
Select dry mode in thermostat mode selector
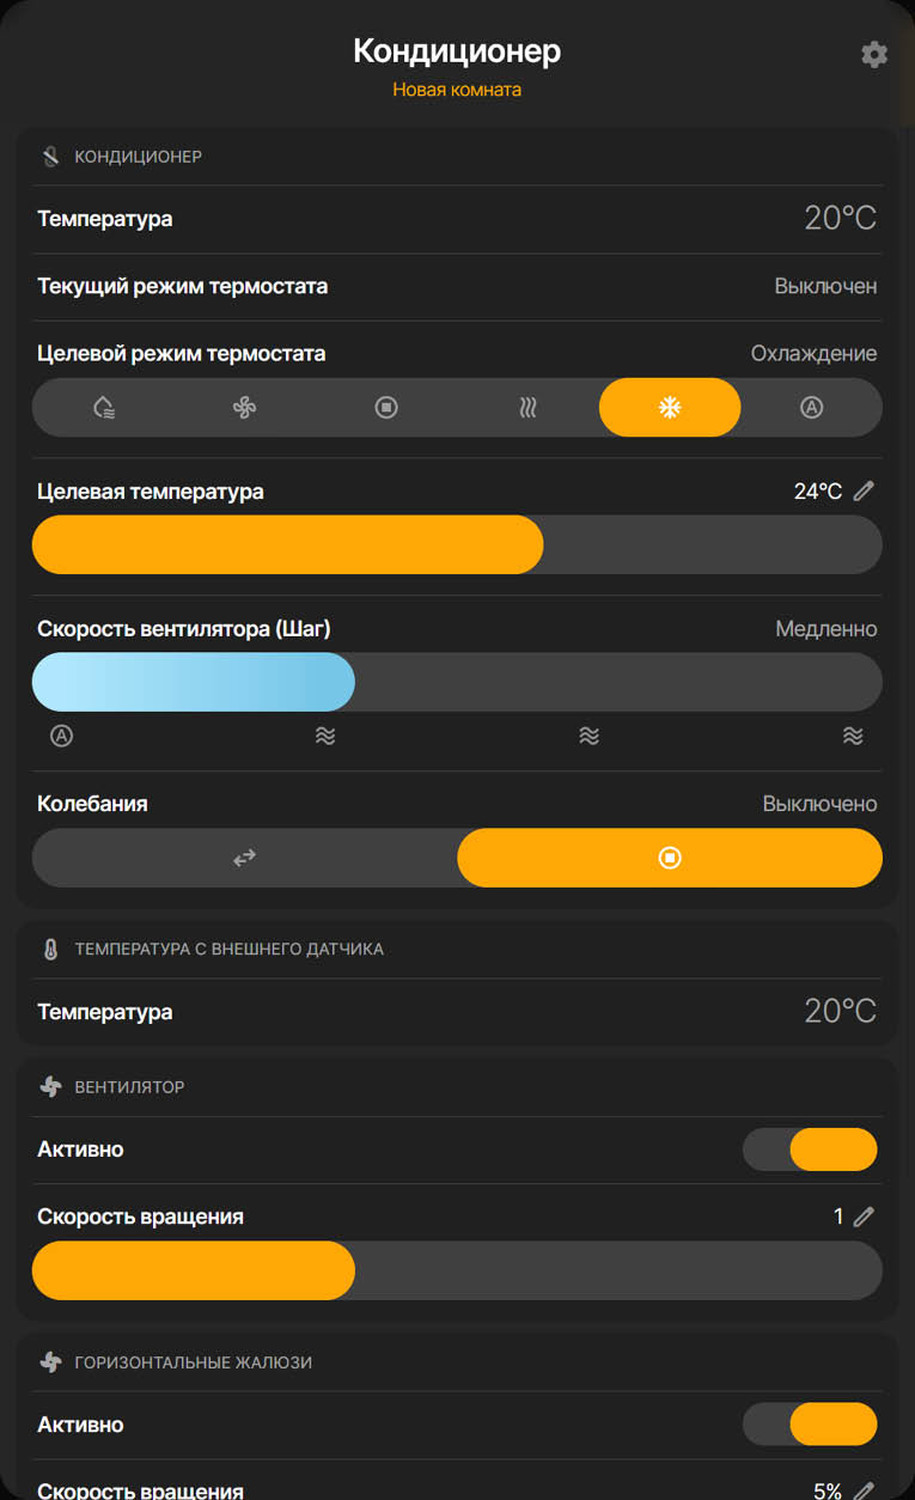[104, 407]
